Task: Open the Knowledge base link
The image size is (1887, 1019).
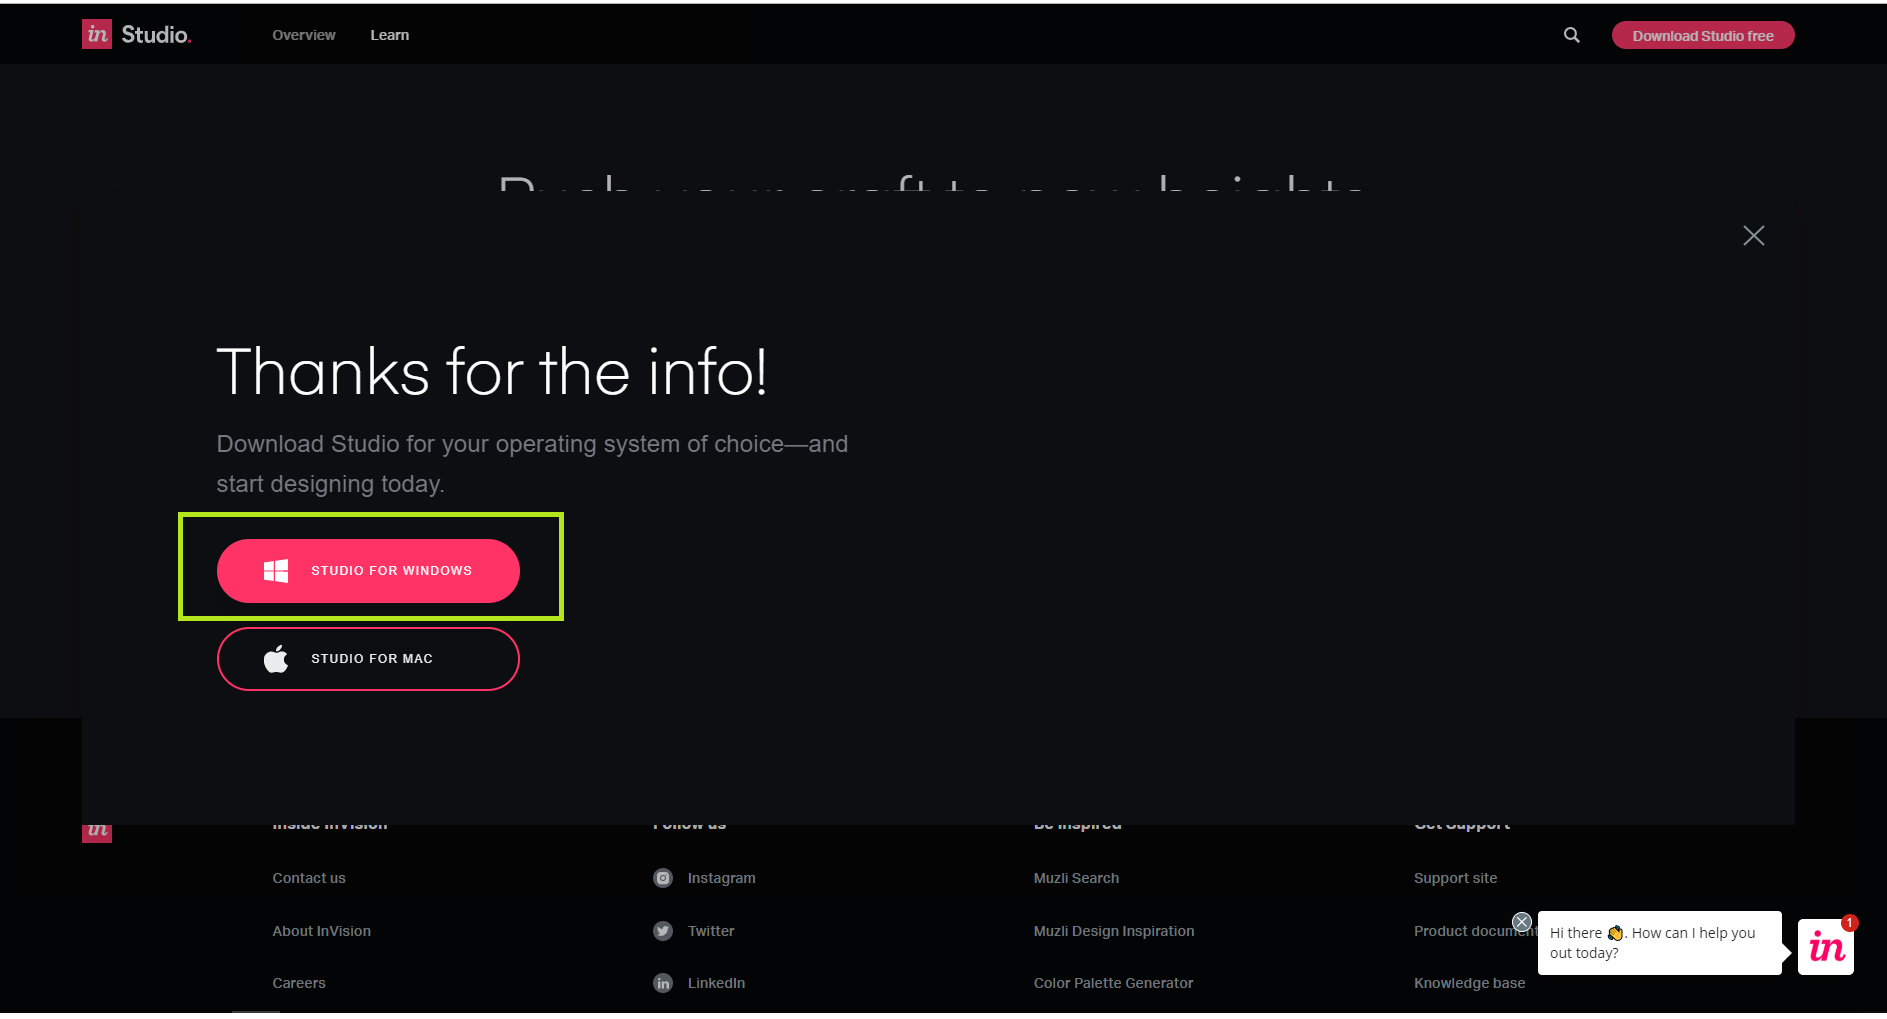Action: pos(1470,983)
